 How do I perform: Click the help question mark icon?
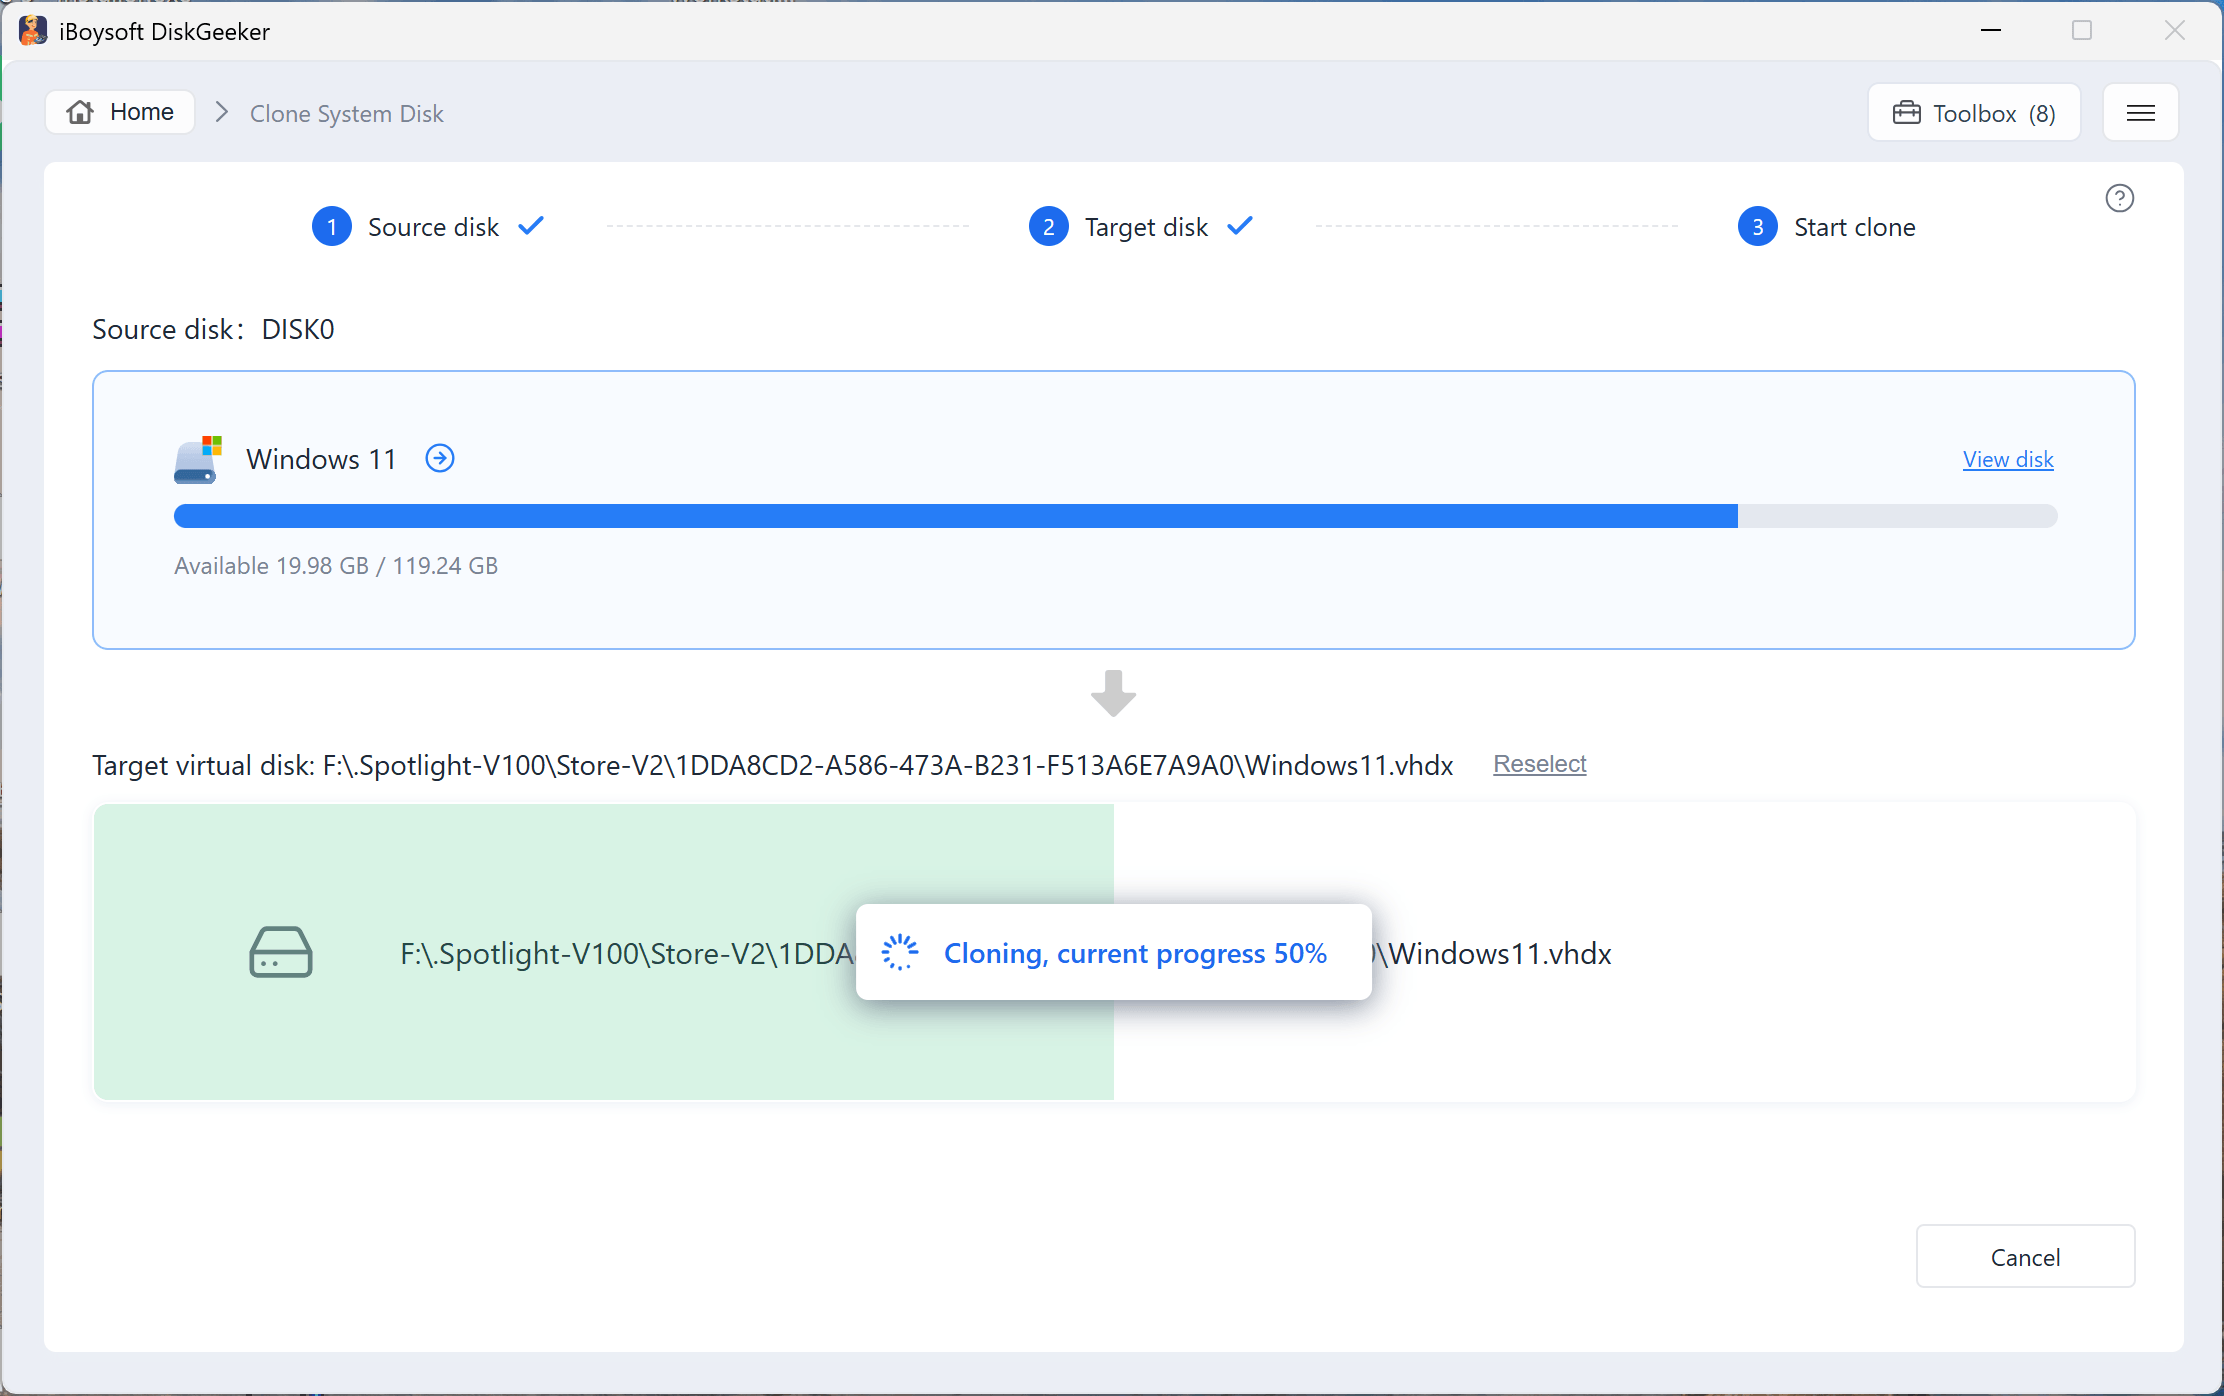[x=2119, y=198]
